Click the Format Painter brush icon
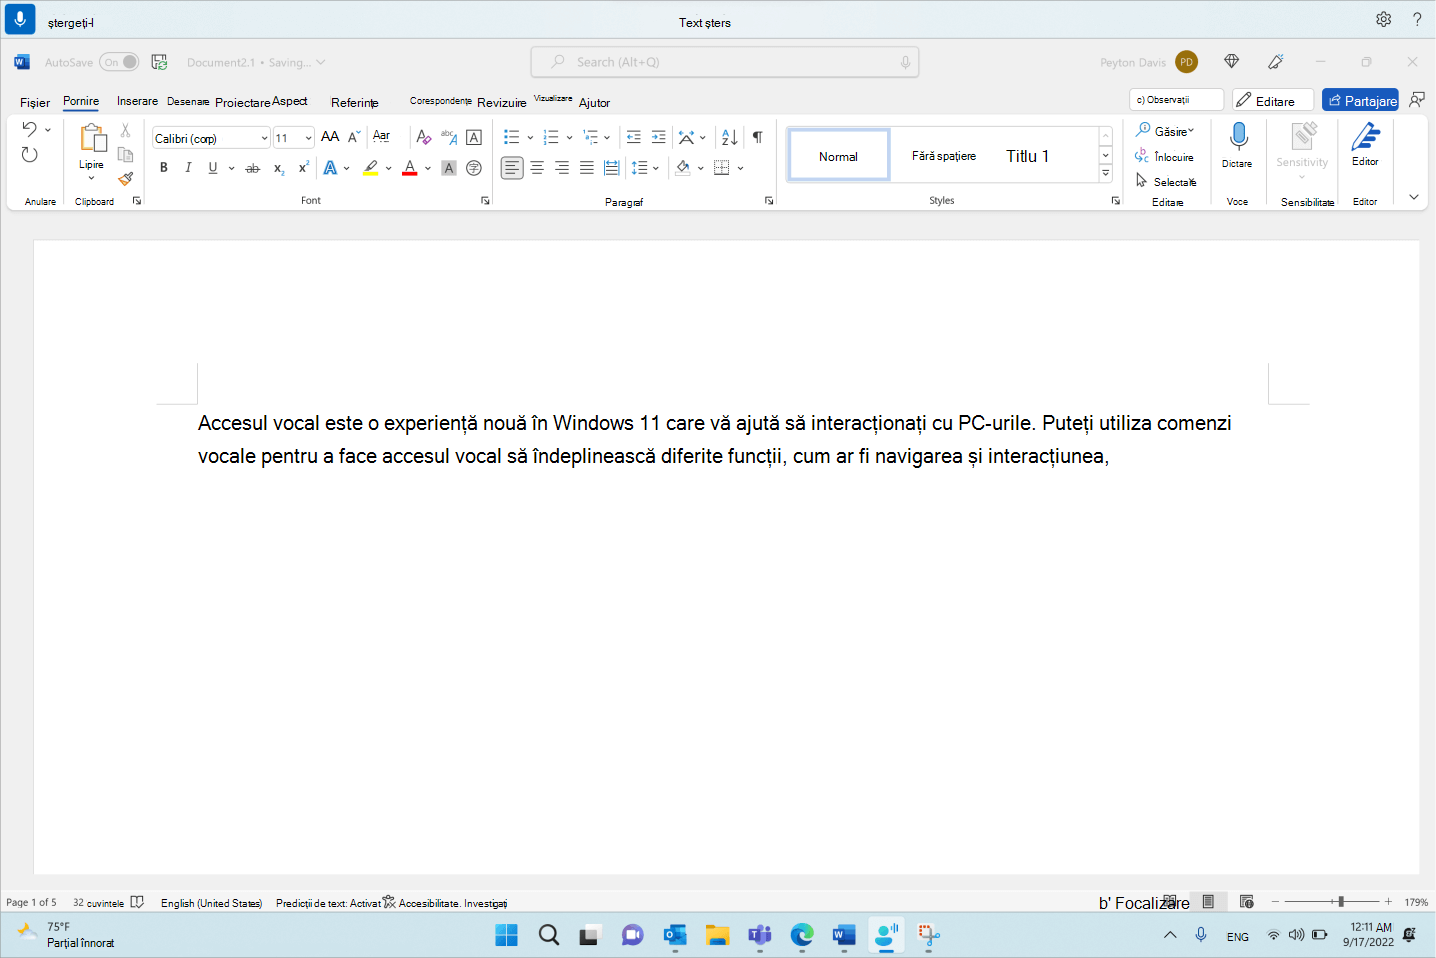Screen dimensions: 1436x958 (125, 179)
